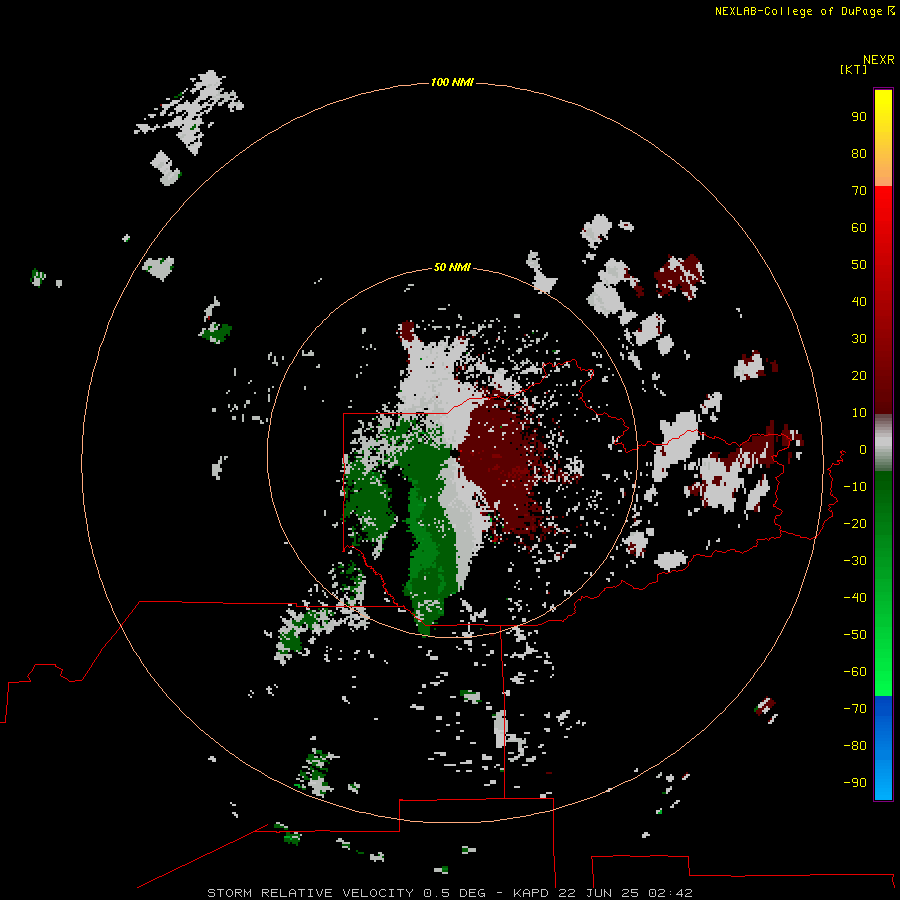
Task: Click the -70 value on the velocity scale
Action: pyautogui.click(x=855, y=708)
